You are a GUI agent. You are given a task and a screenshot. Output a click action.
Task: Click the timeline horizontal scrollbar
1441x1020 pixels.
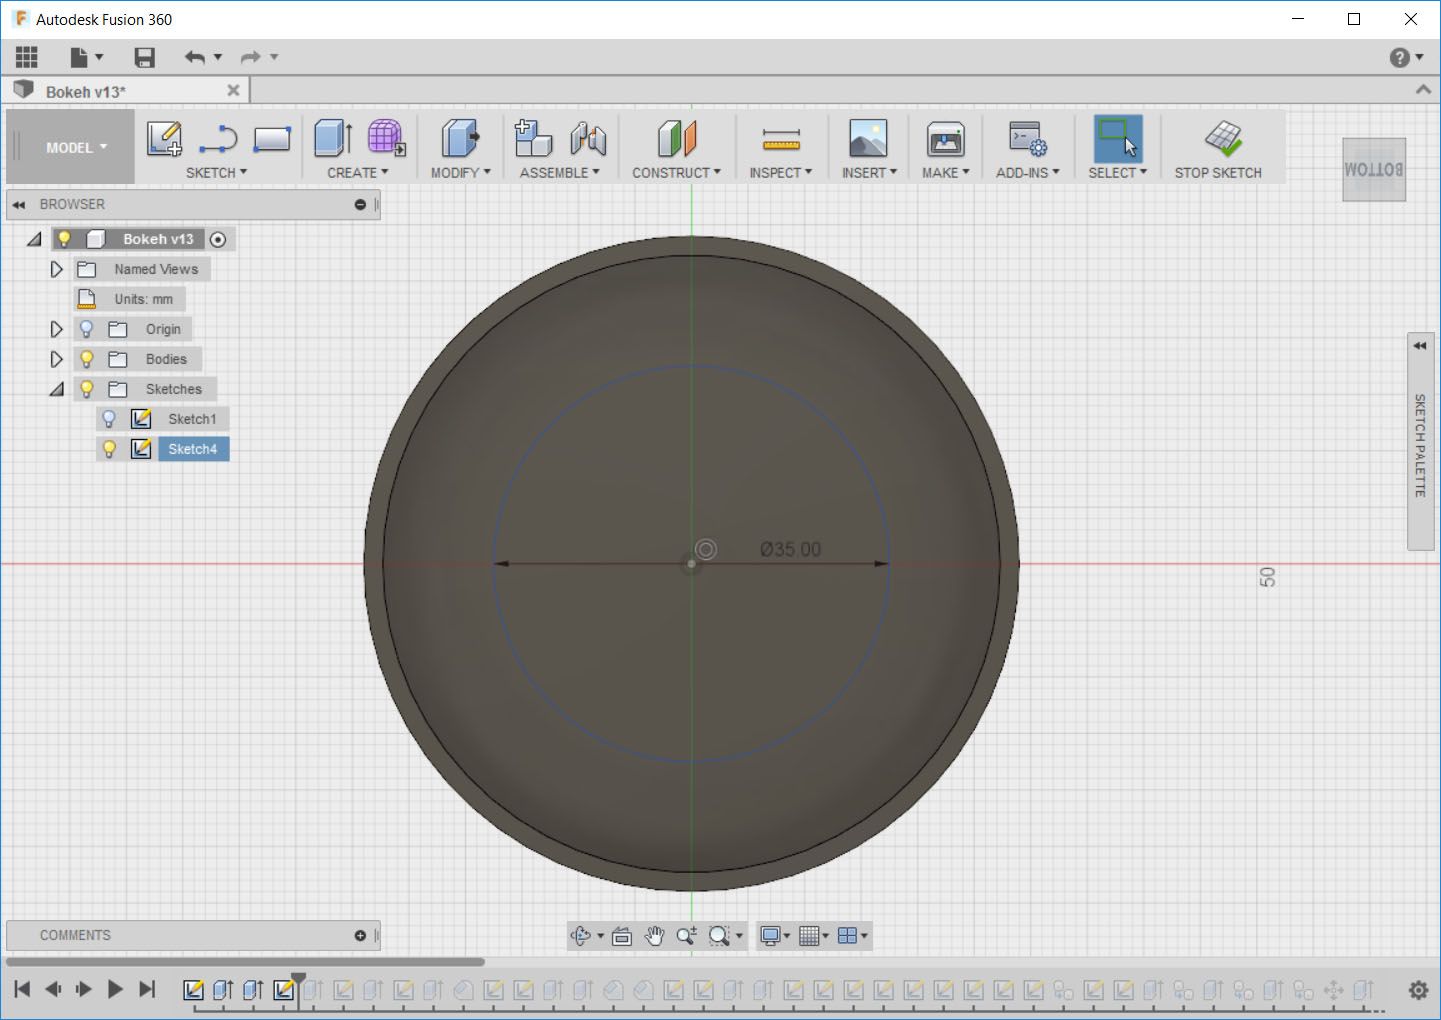click(245, 962)
